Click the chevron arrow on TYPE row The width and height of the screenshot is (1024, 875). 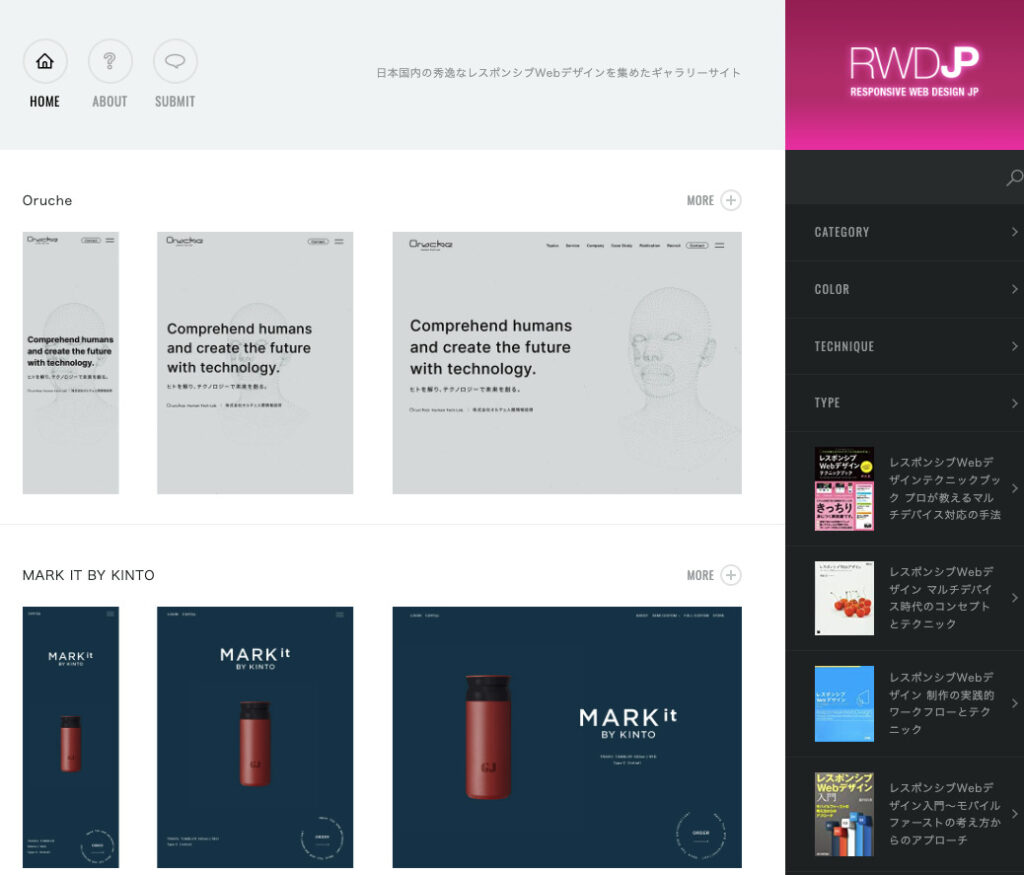(1014, 403)
